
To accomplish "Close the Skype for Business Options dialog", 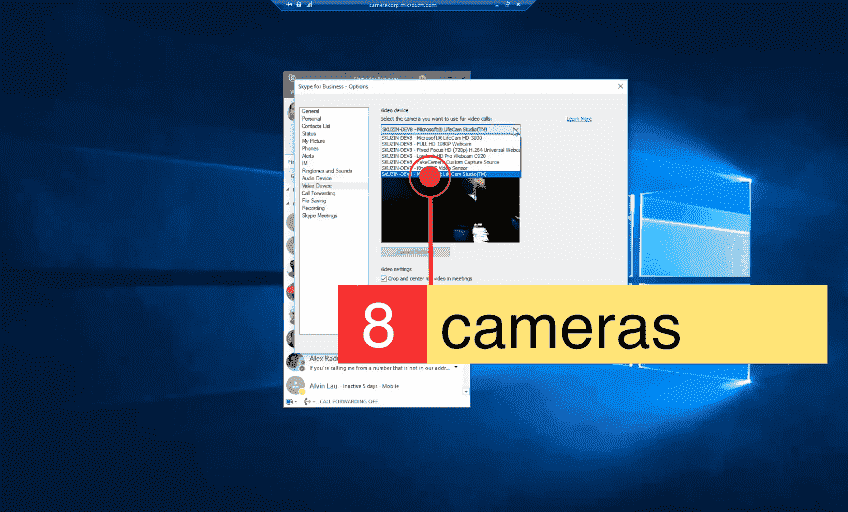I will pos(620,87).
